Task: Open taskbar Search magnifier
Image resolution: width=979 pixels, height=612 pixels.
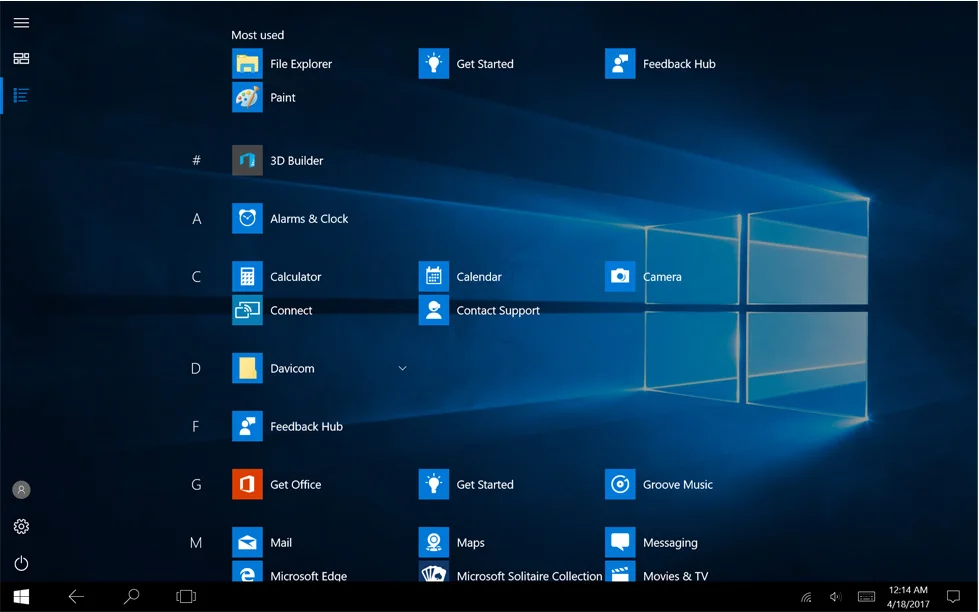Action: (131, 597)
